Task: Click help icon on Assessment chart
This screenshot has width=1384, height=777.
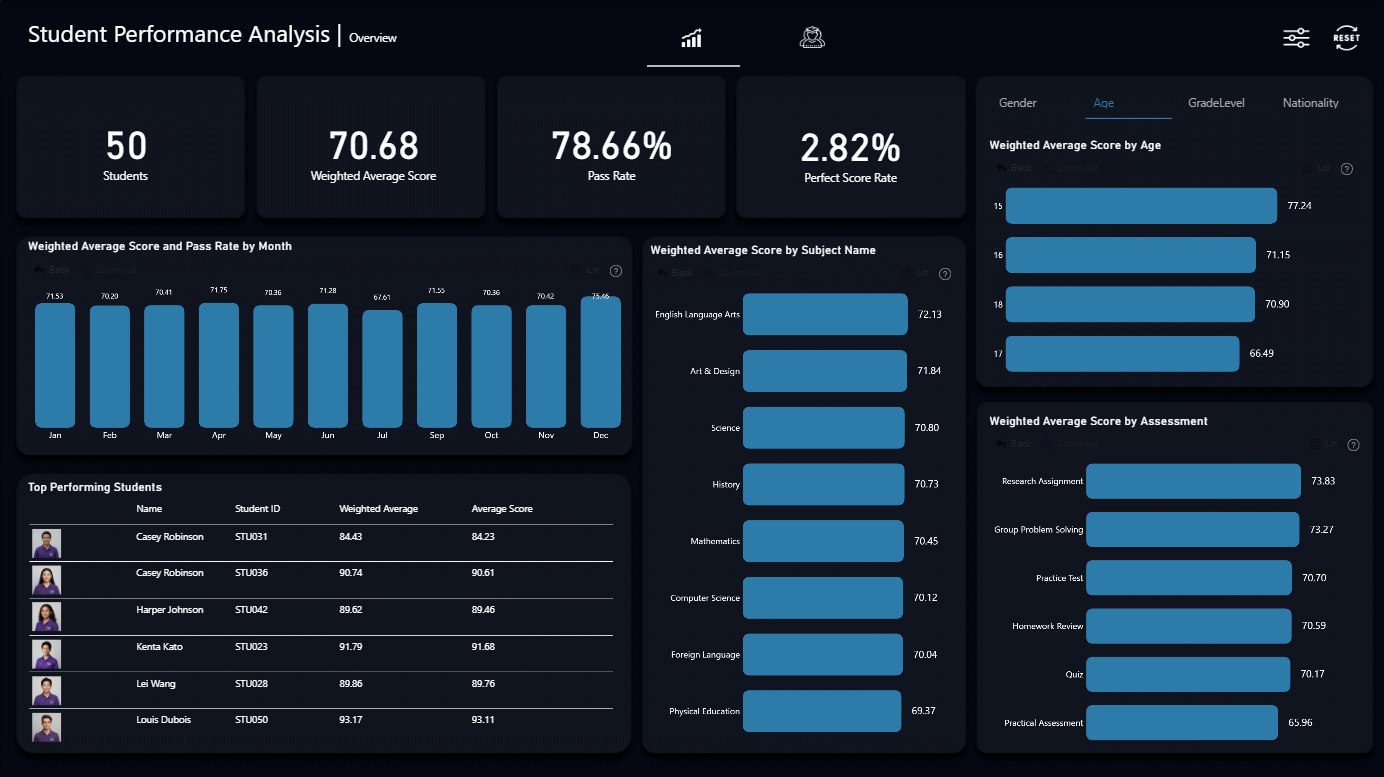Action: [1353, 445]
